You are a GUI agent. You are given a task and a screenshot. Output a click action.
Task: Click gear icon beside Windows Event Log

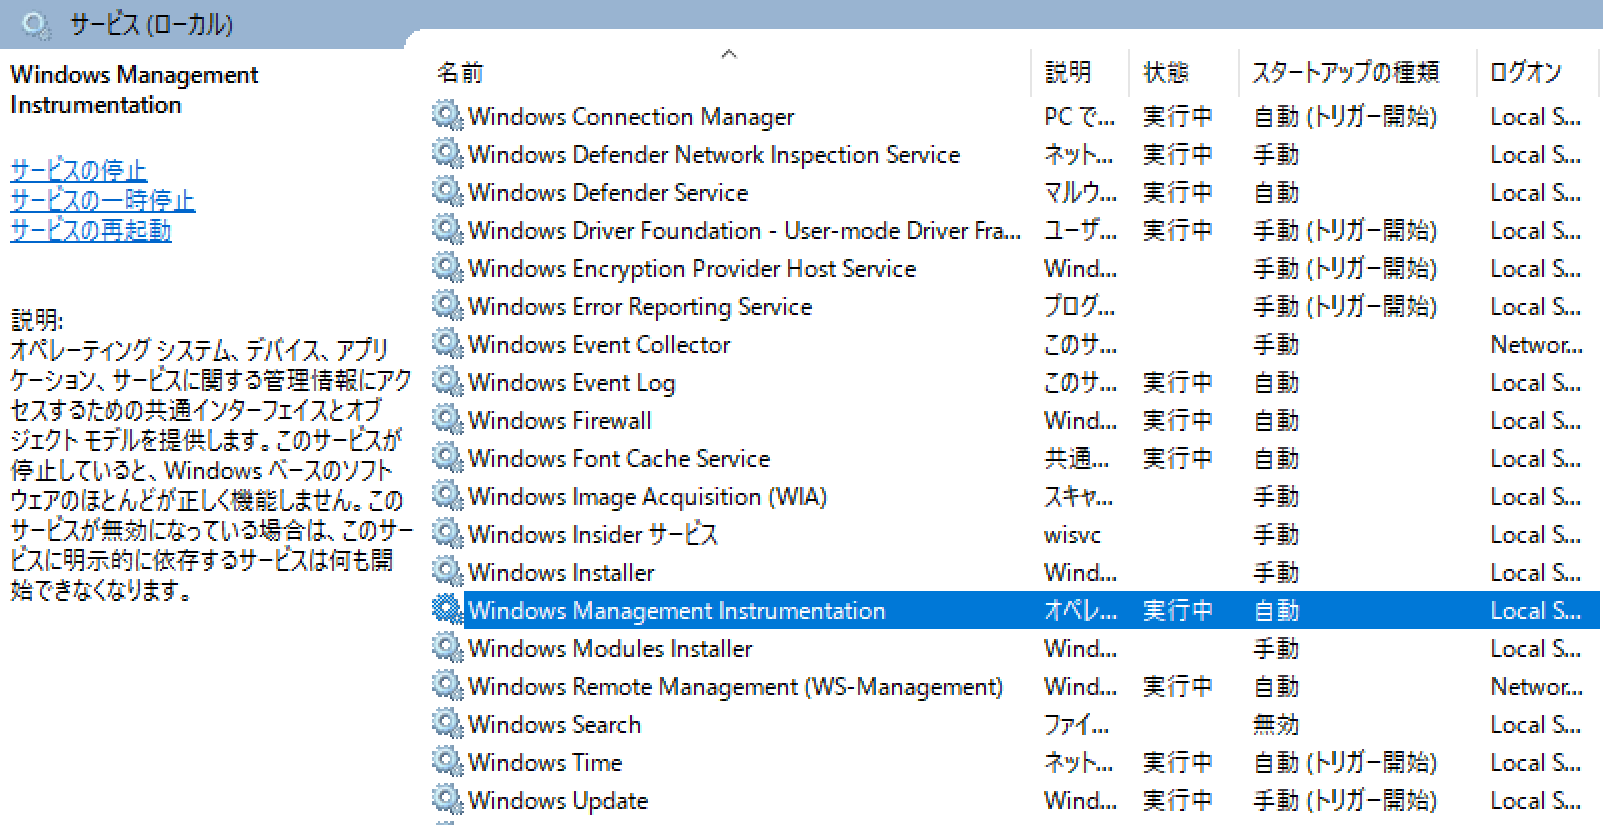pos(447,382)
